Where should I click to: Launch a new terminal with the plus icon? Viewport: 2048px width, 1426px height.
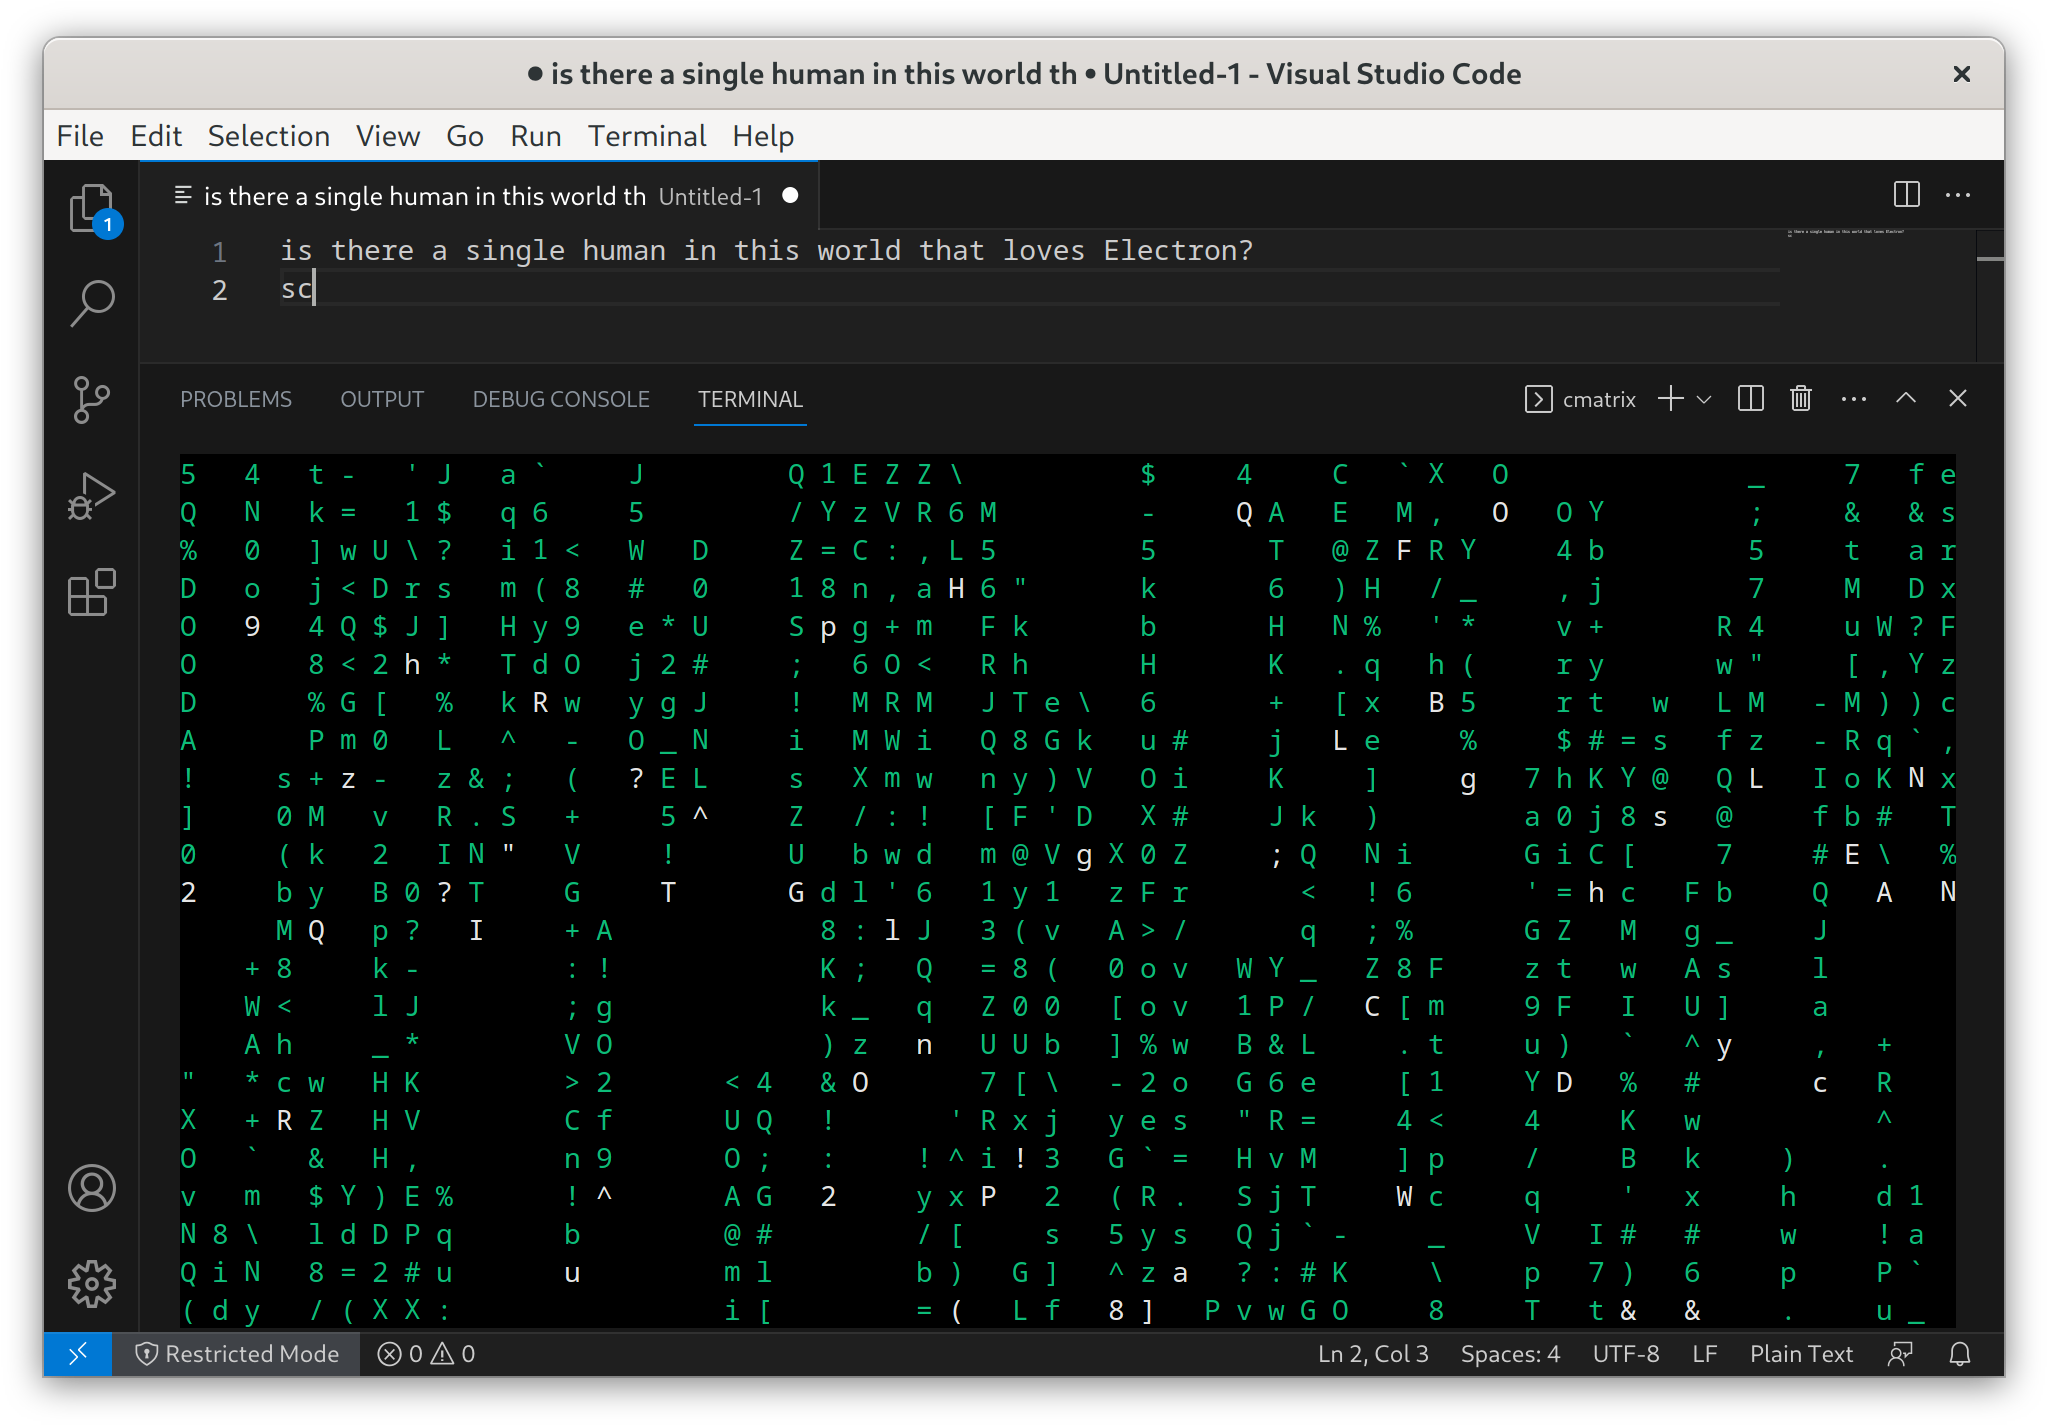(x=1668, y=398)
